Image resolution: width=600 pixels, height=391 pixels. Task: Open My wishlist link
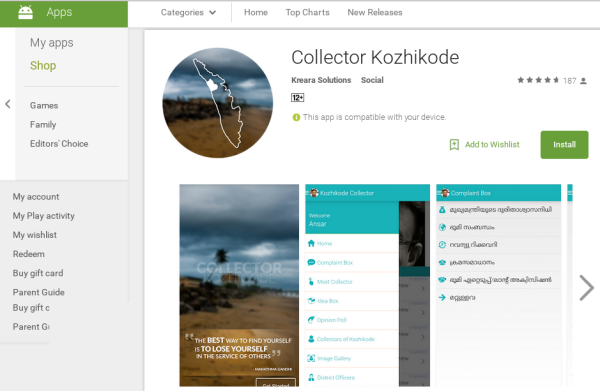coord(35,235)
